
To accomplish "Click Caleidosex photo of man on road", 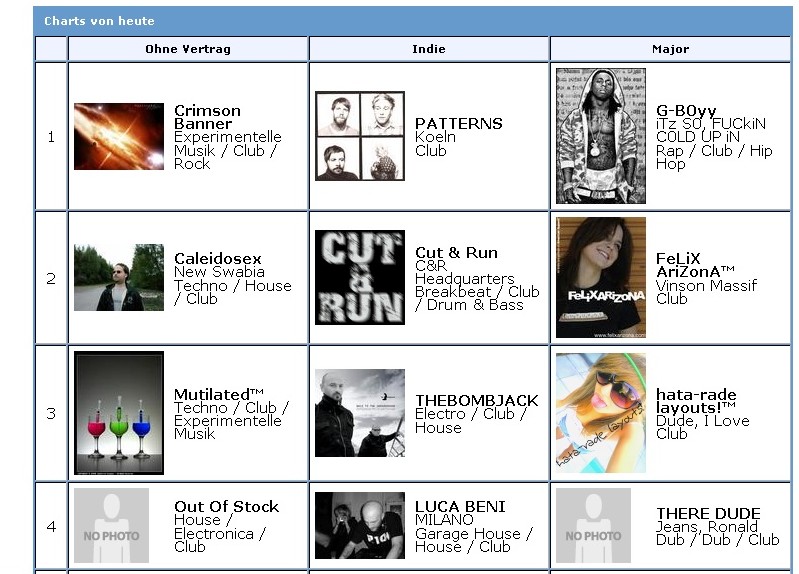I will 118,278.
